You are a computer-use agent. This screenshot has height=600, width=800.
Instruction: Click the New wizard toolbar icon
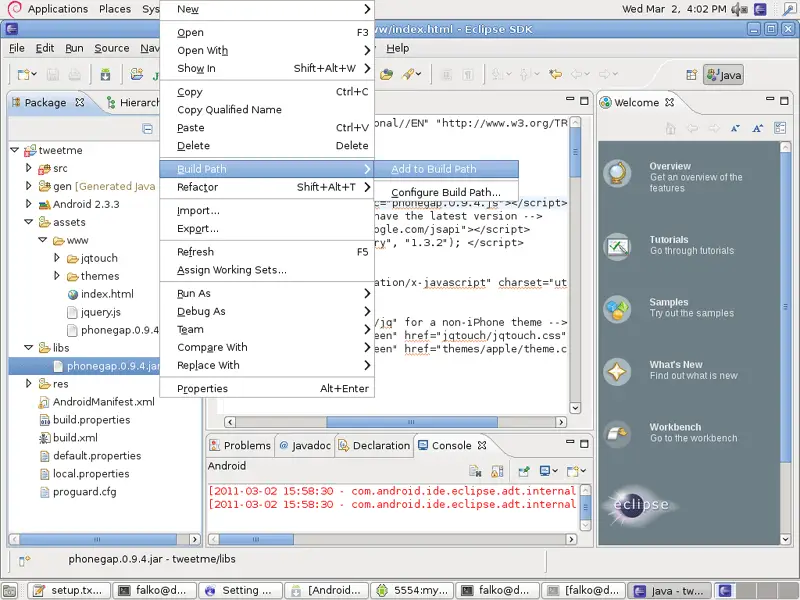23,74
